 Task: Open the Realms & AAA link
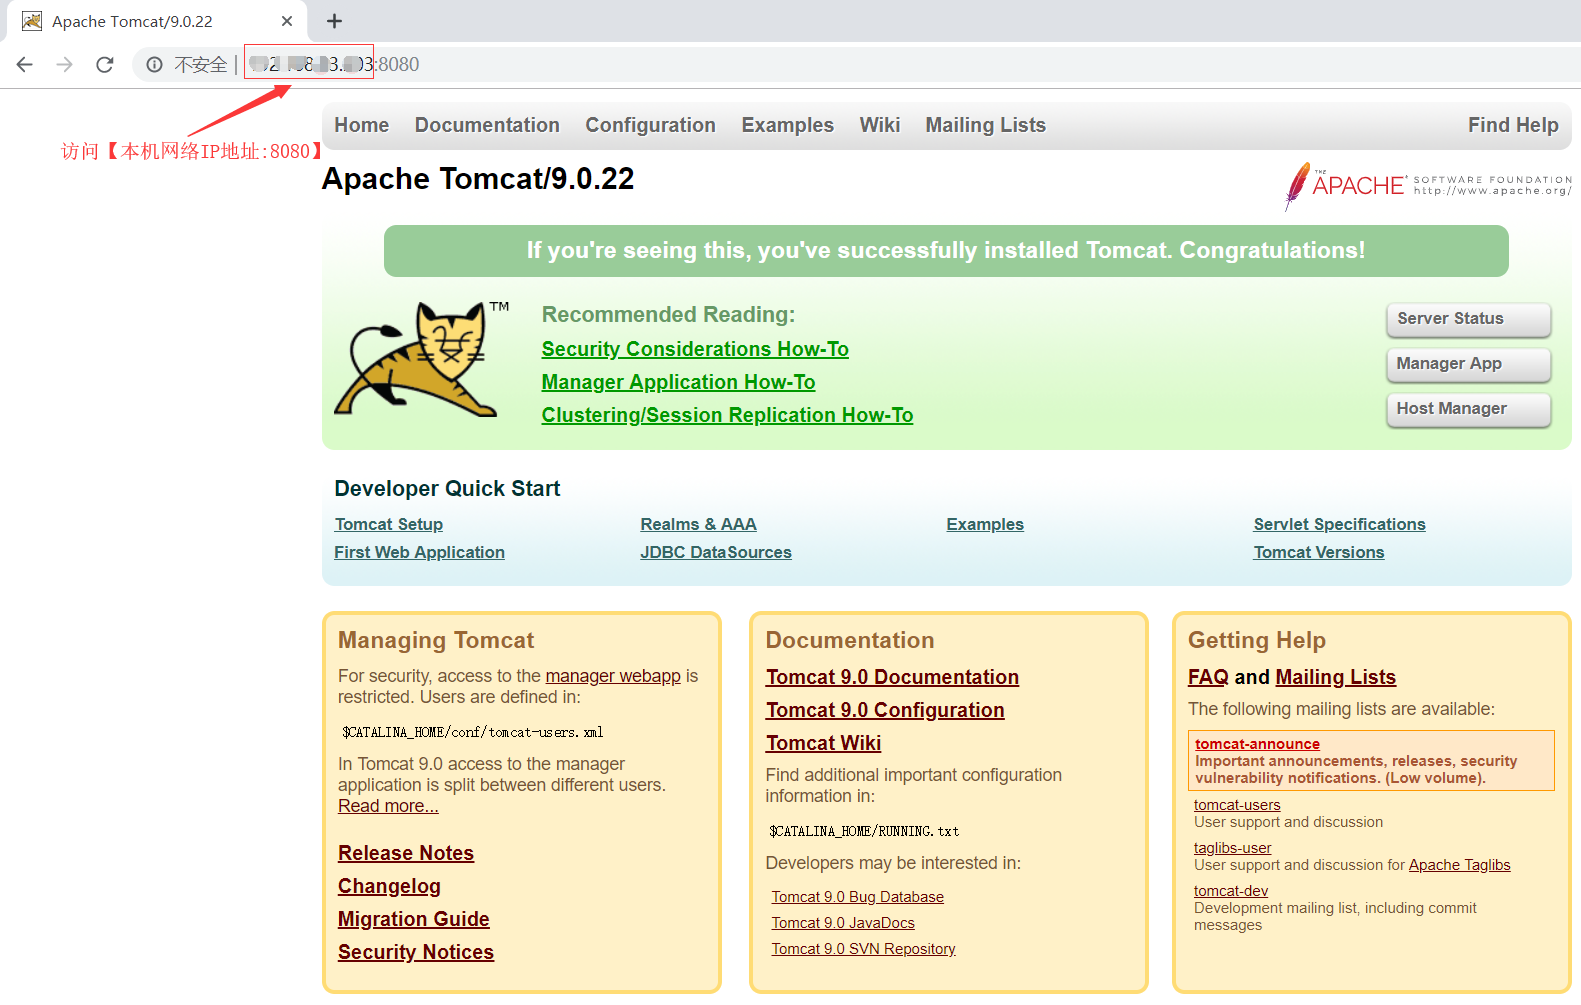tap(698, 524)
